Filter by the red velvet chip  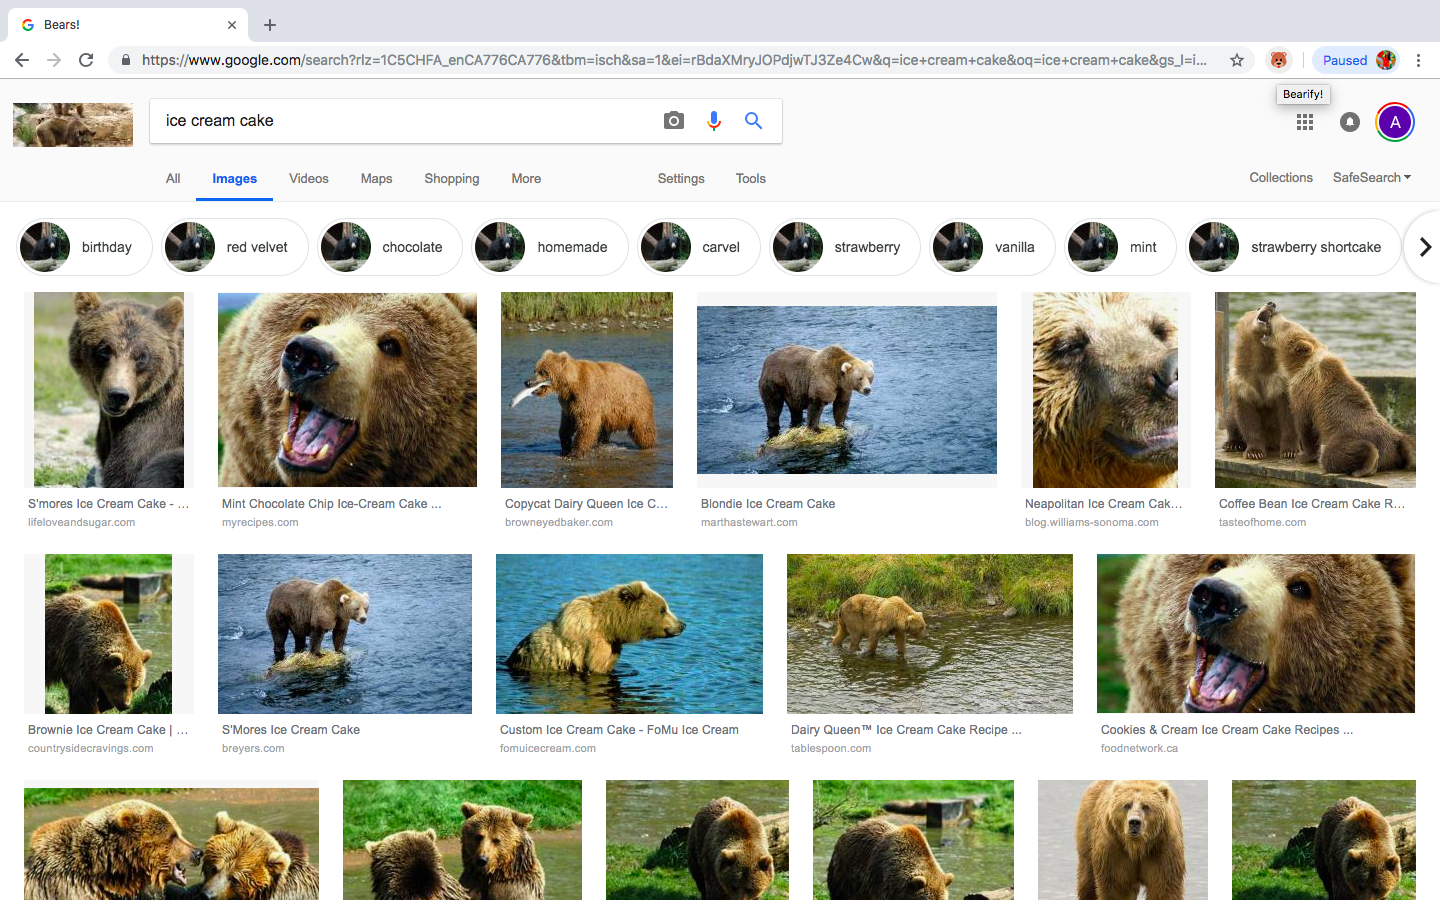235,247
